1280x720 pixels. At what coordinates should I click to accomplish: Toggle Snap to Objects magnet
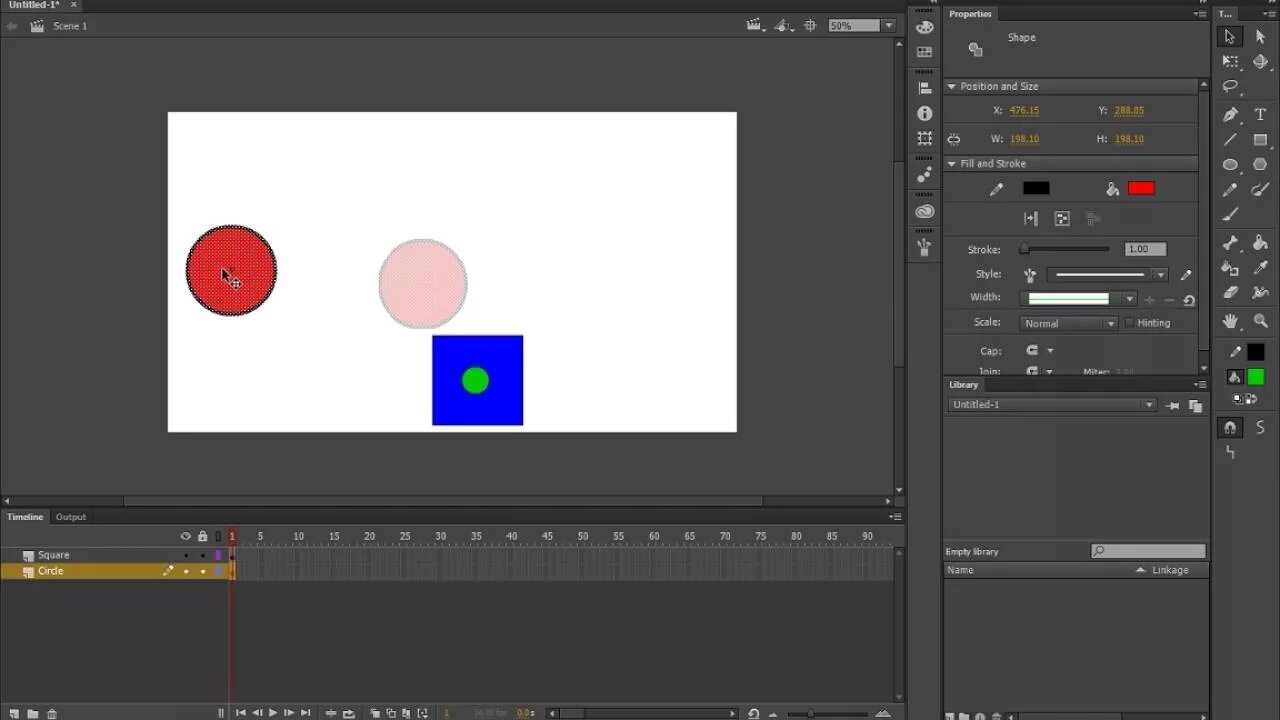(x=1230, y=427)
